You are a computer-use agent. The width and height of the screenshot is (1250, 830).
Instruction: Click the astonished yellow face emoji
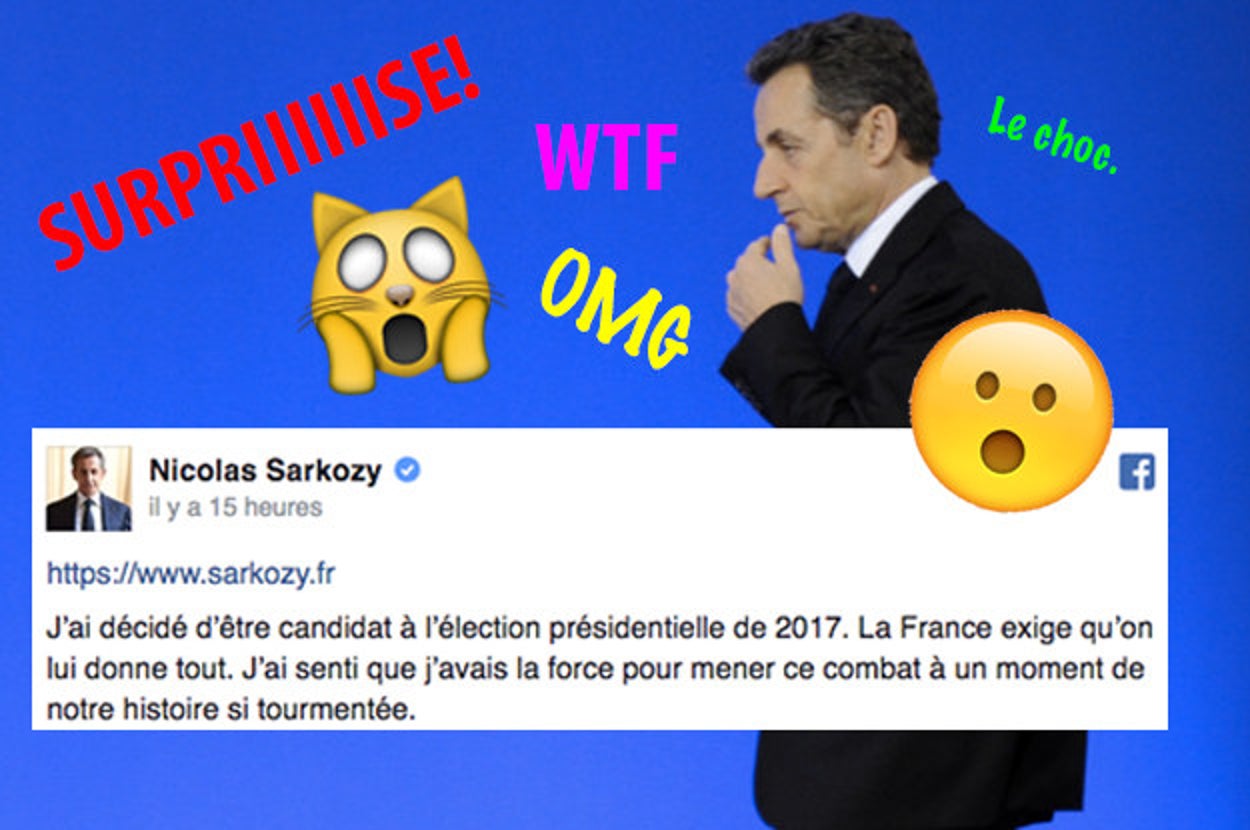coord(1011,411)
